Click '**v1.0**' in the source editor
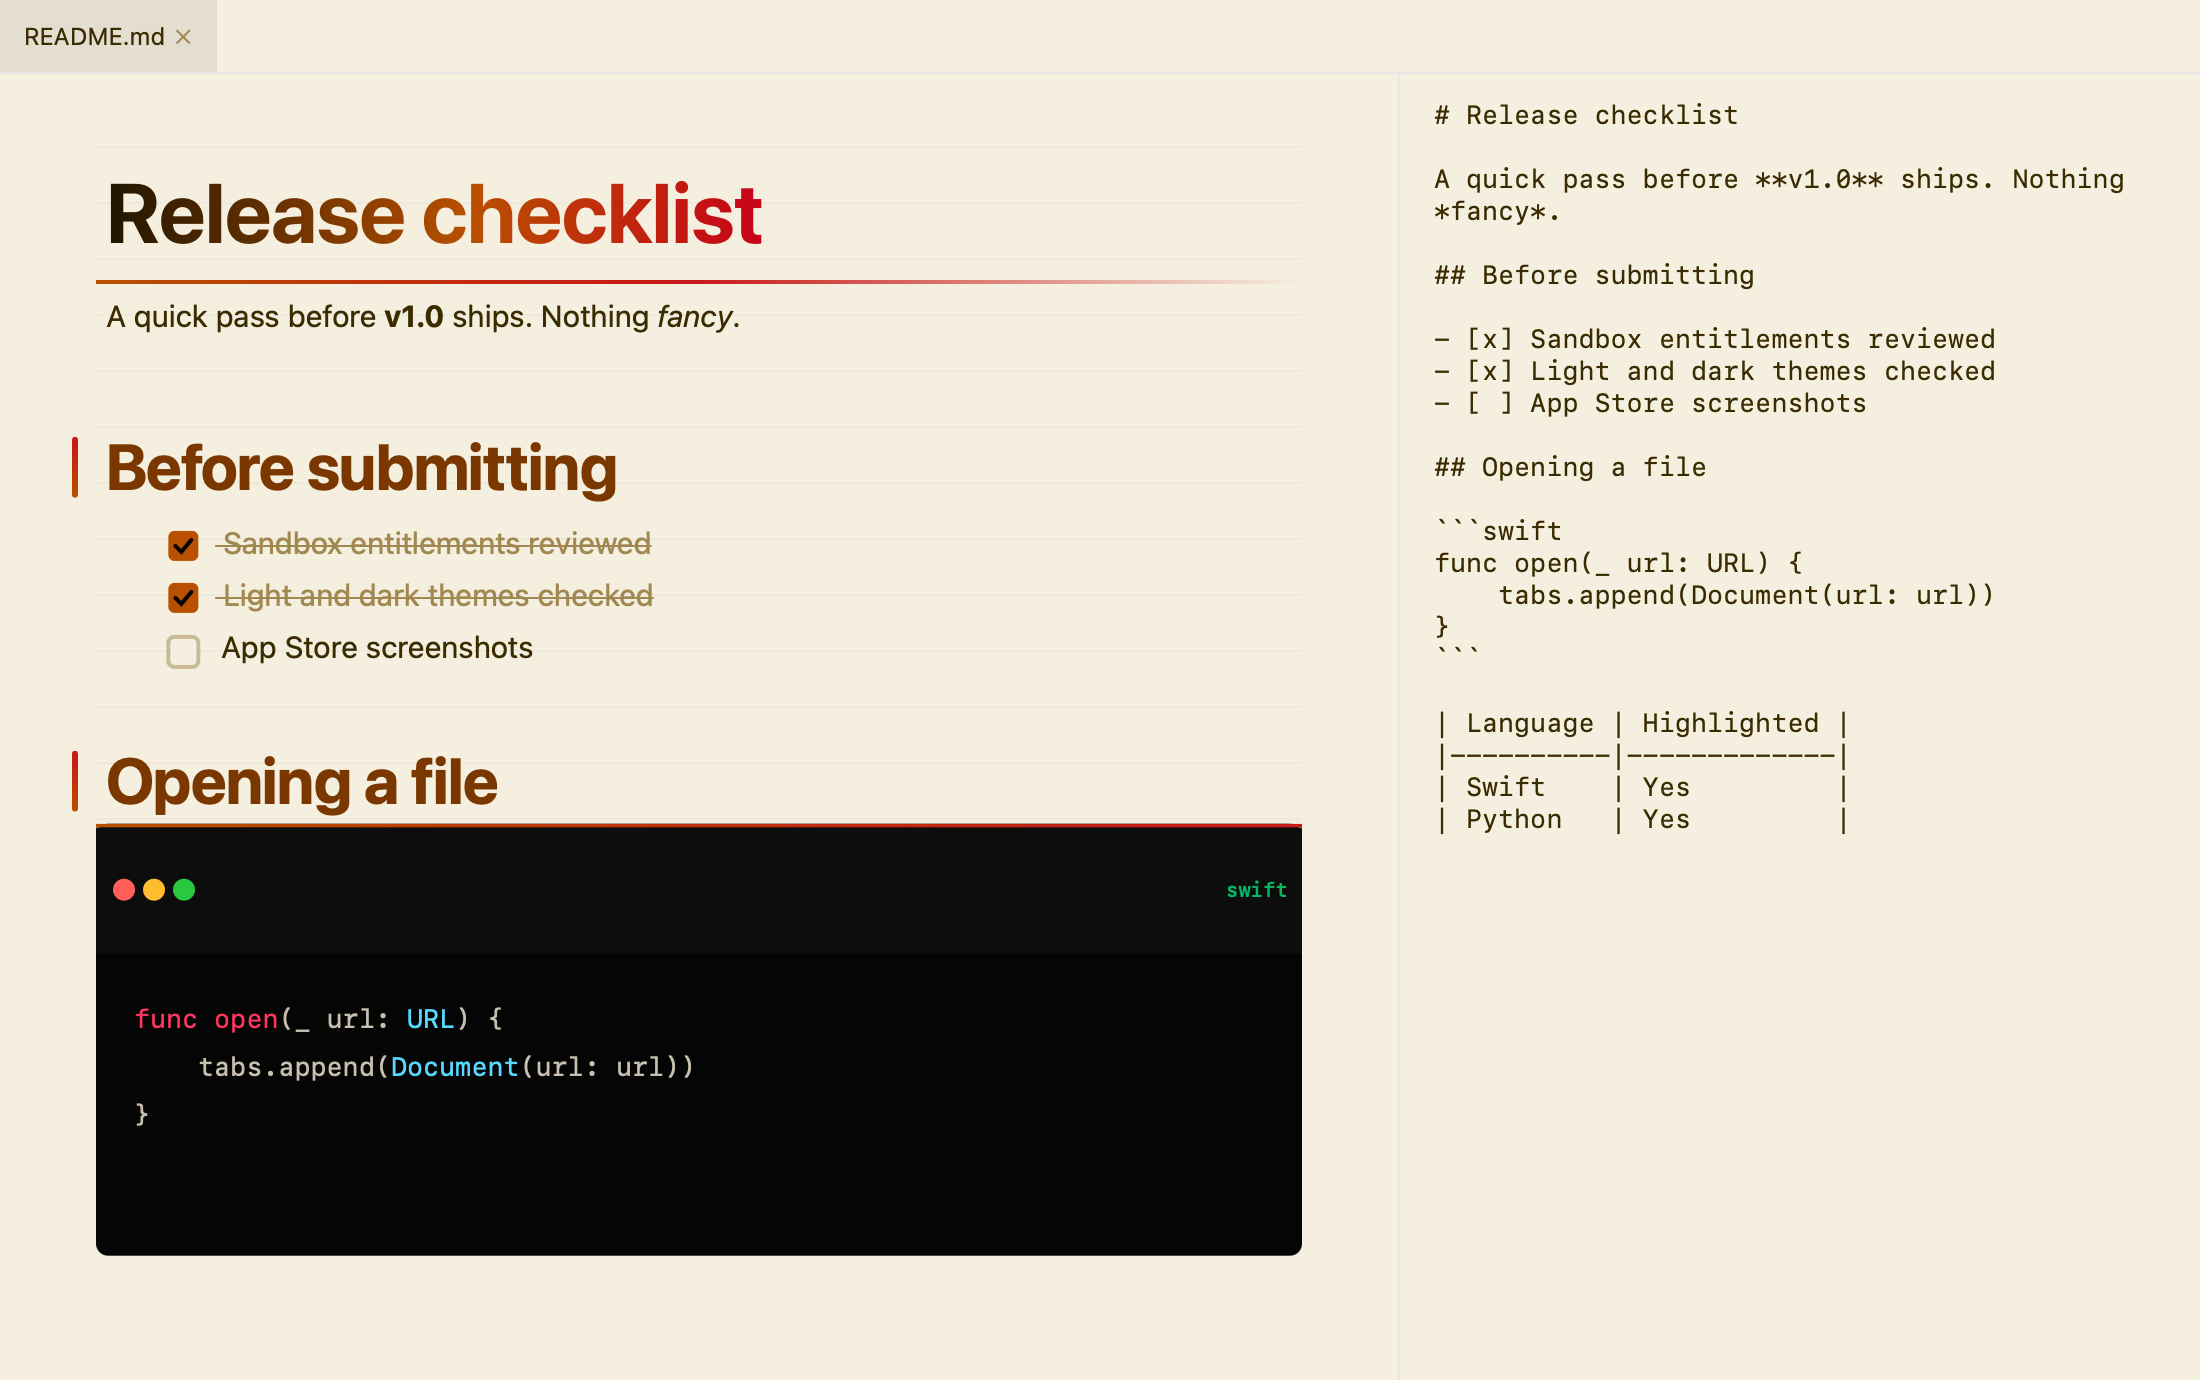Screen dimensions: 2200x1380 (1819, 179)
